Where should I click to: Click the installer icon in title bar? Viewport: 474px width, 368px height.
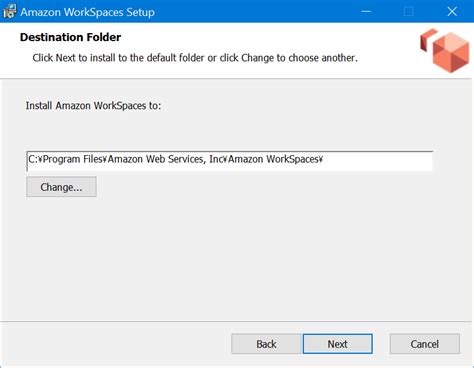pos(9,12)
